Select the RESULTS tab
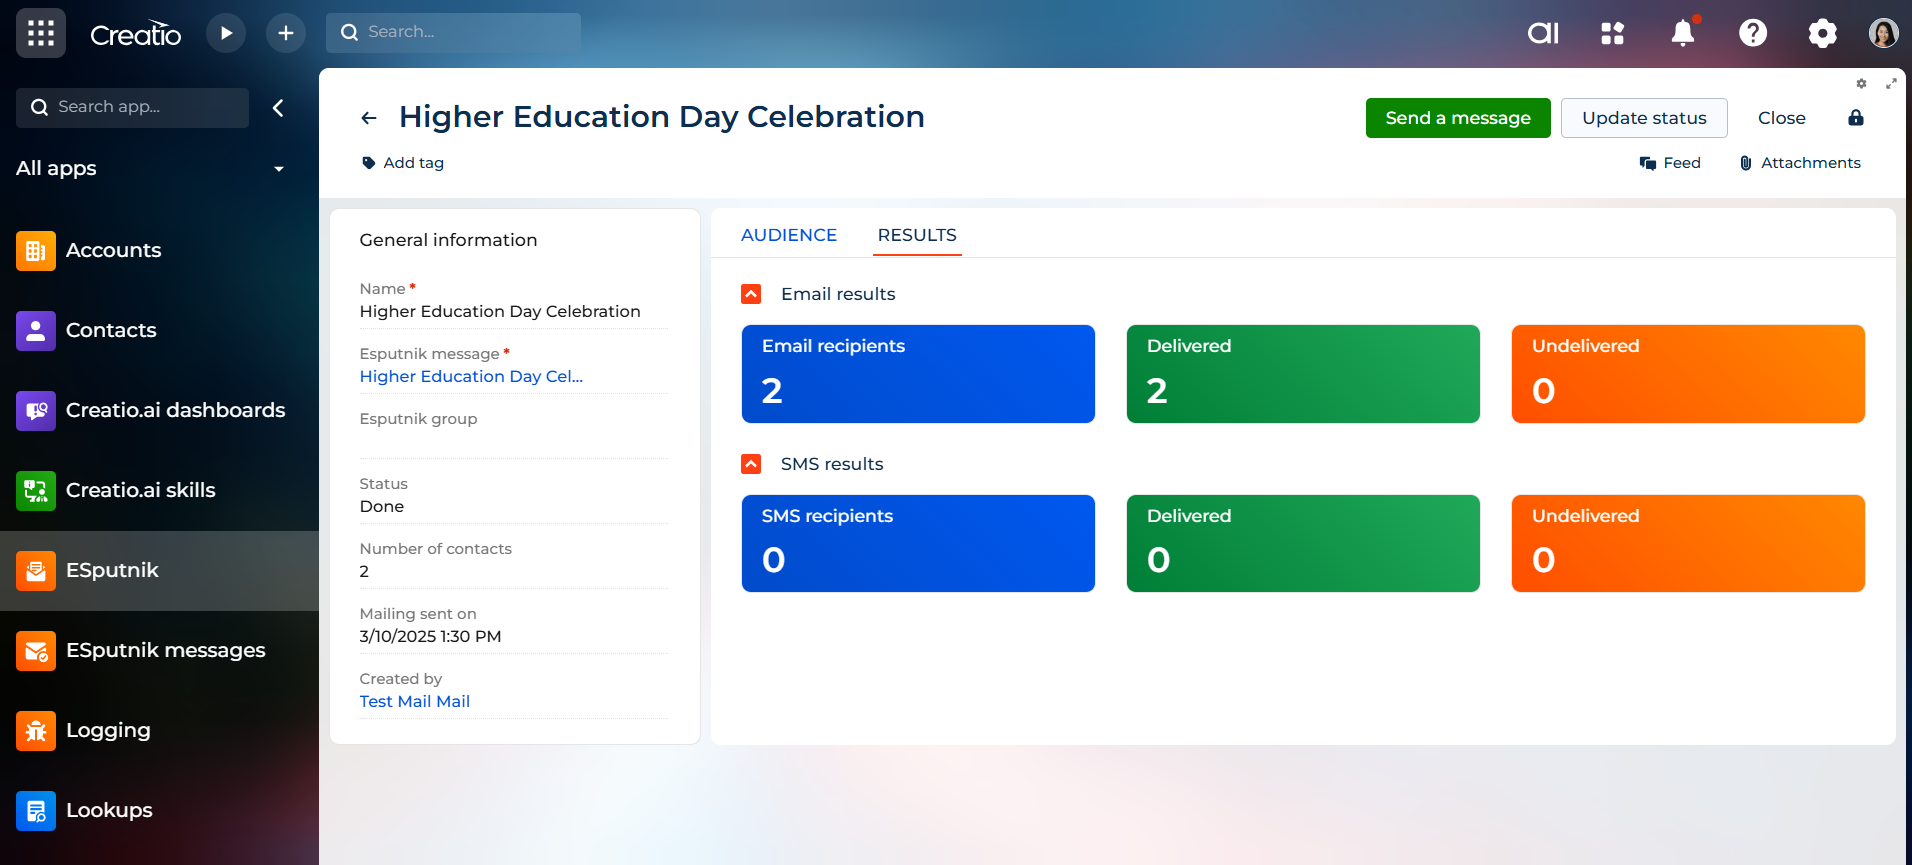Screen dimensions: 1912x865 917,235
